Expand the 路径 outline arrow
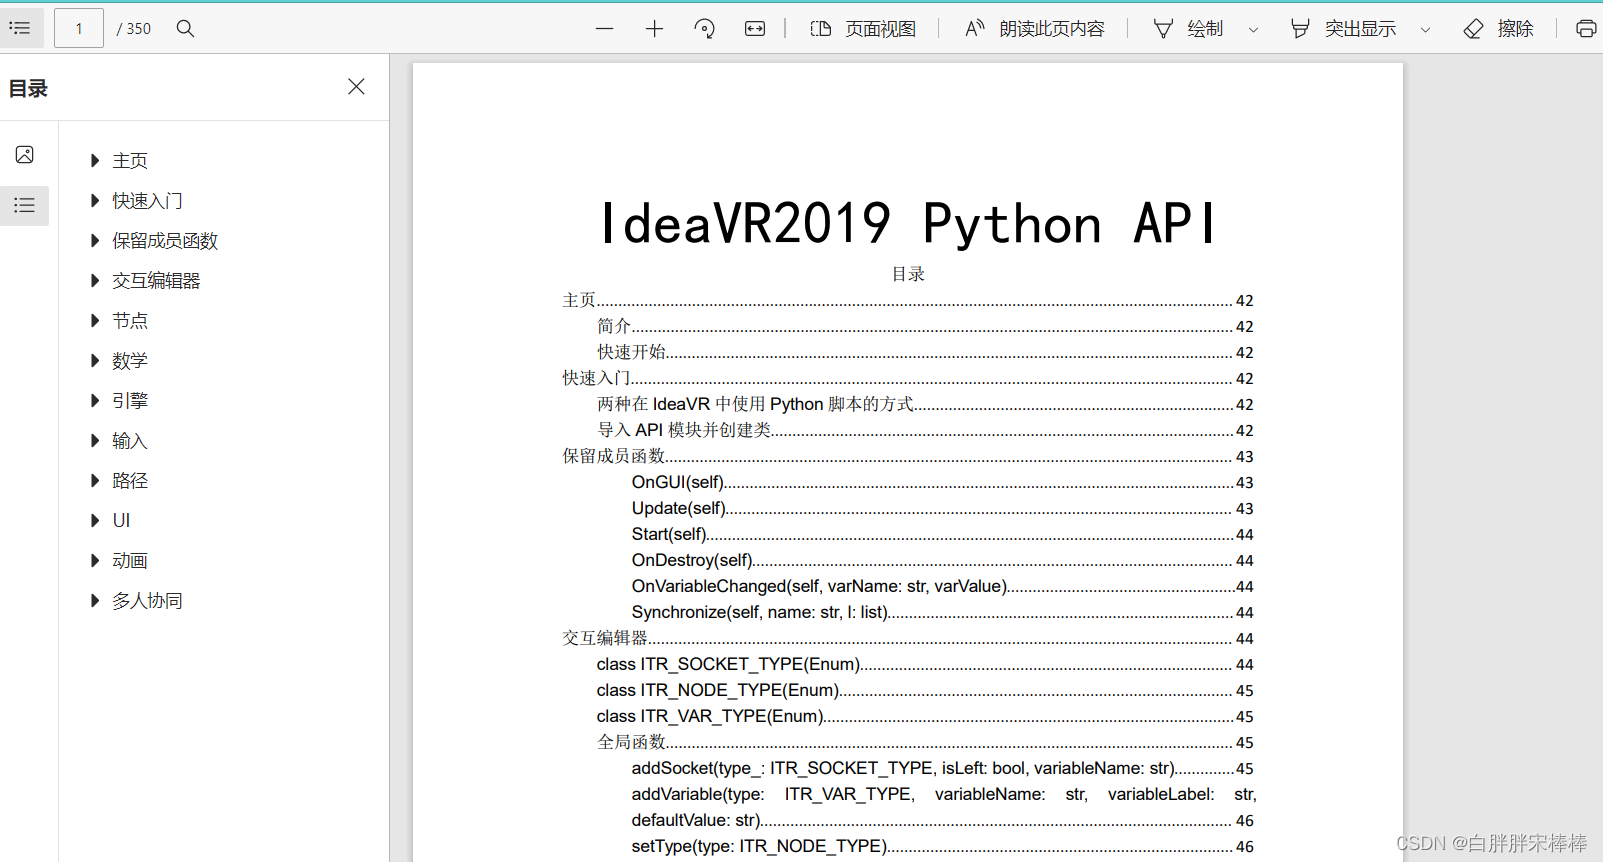Viewport: 1603px width, 862px height. point(95,481)
